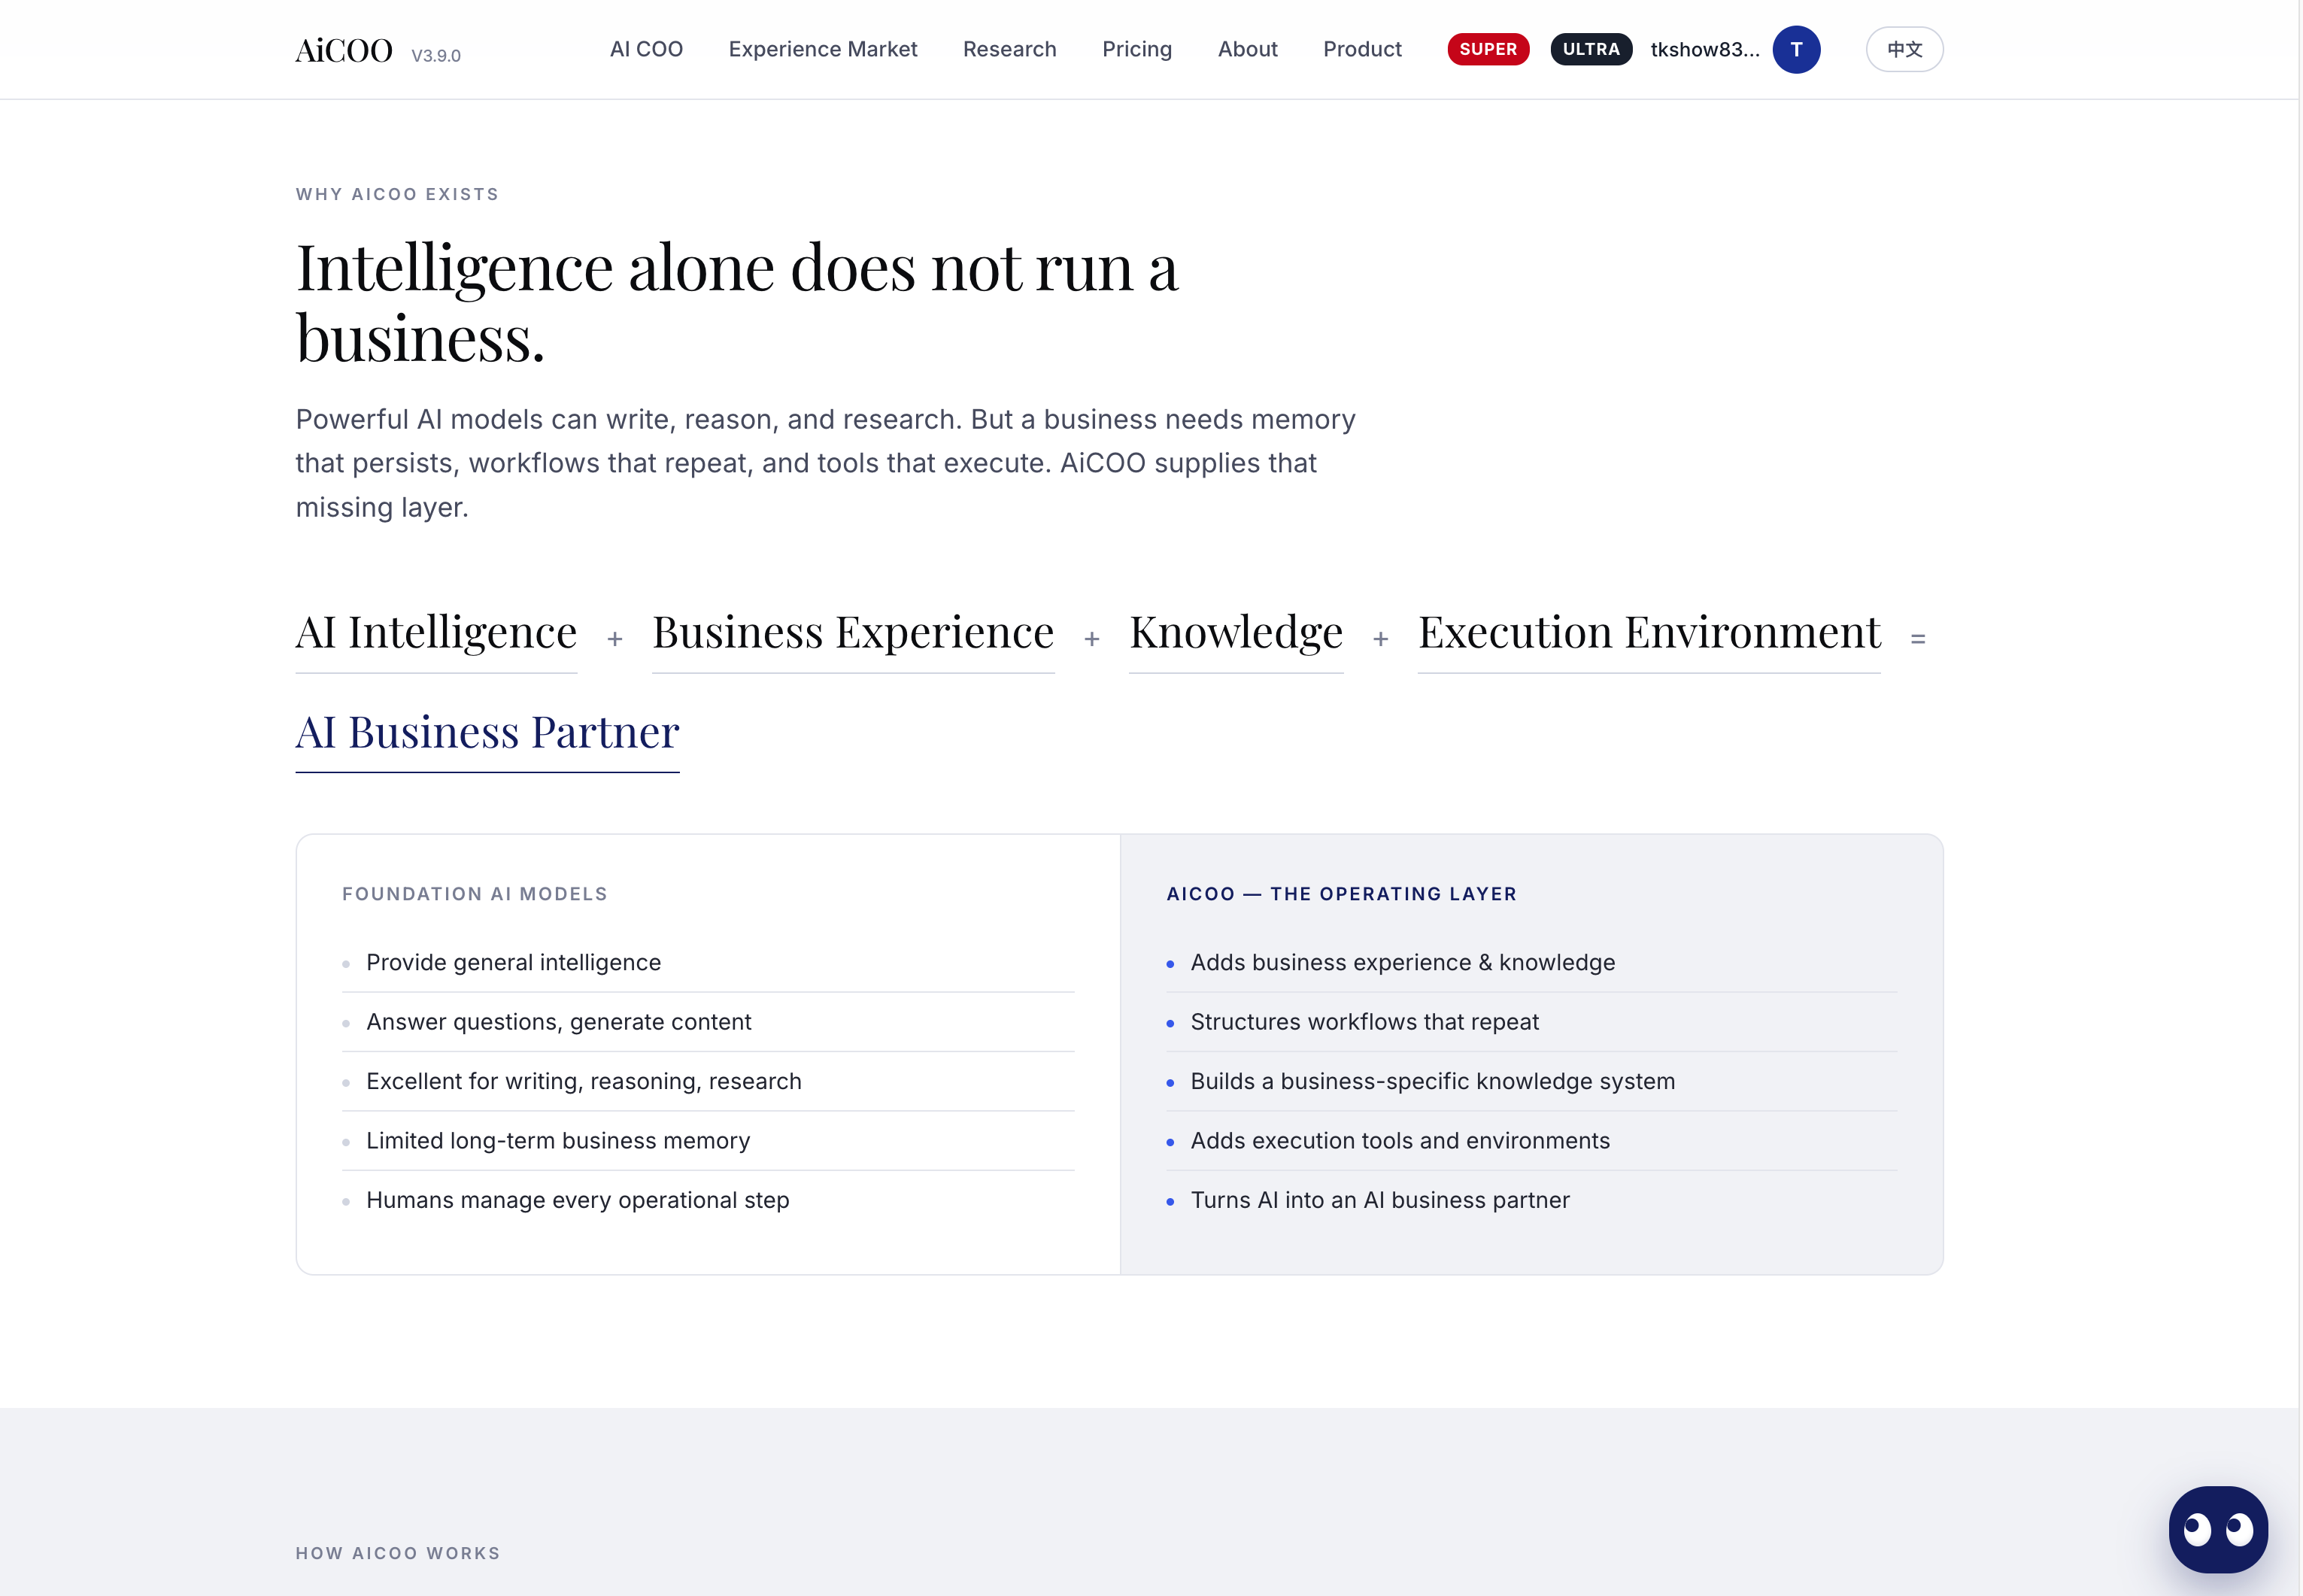
Task: Click the AiCOO logo
Action: point(344,50)
